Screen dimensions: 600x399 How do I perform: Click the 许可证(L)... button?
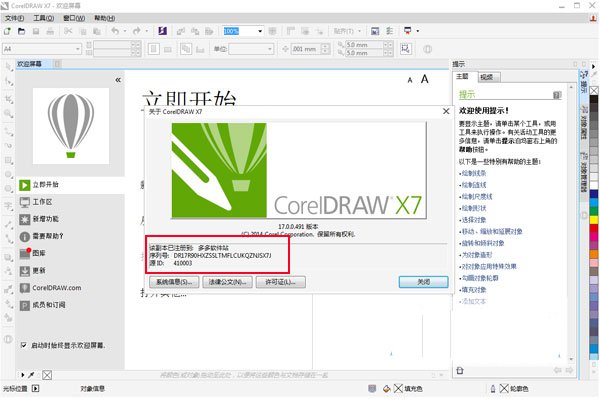(280, 282)
